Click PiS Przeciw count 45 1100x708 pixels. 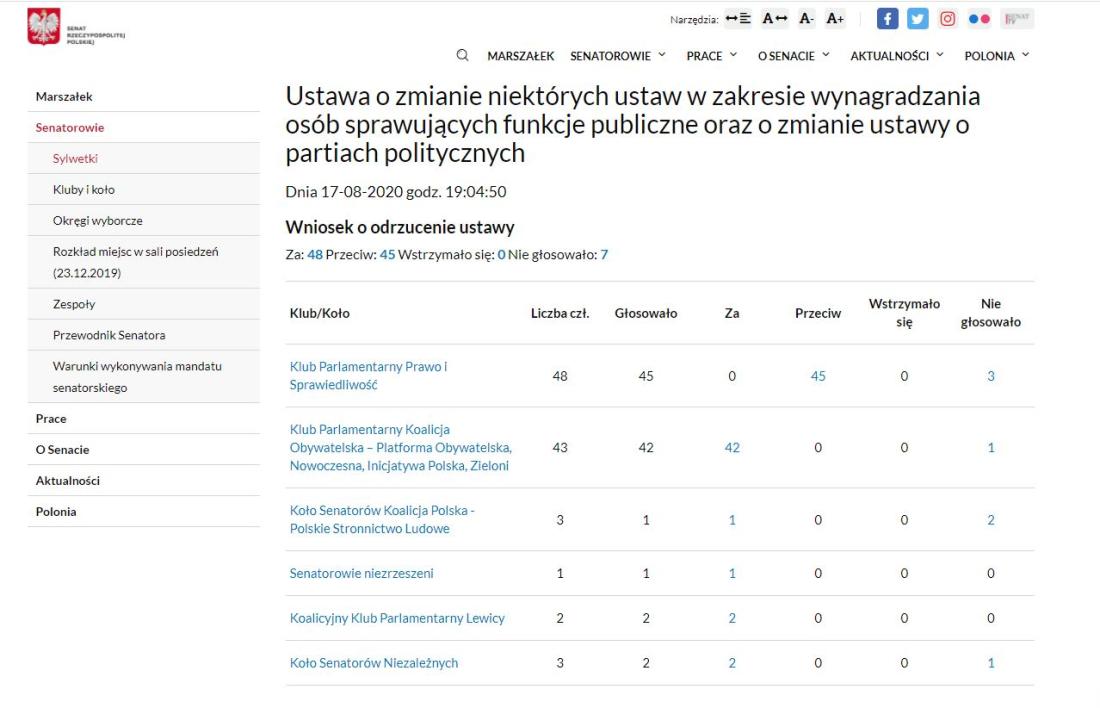coord(818,376)
